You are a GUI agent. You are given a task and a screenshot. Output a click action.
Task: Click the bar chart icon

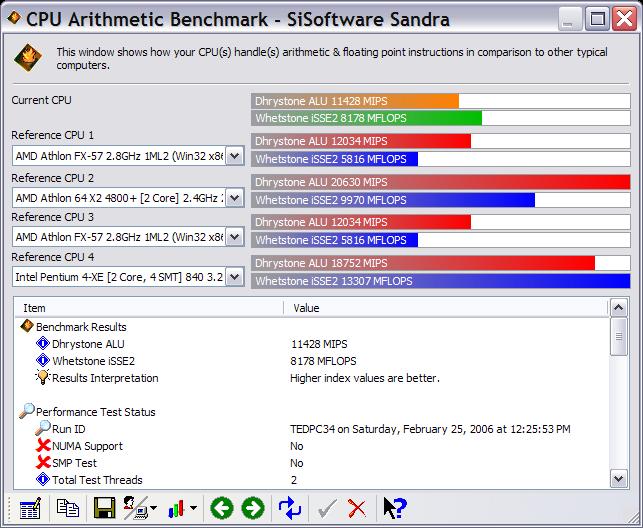click(x=176, y=508)
